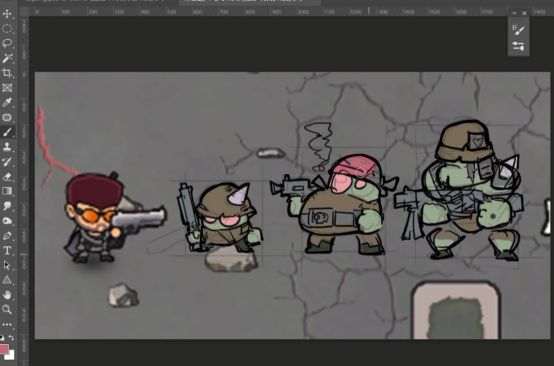Select the Triangle shape tool
The image size is (554, 366).
tap(7, 280)
